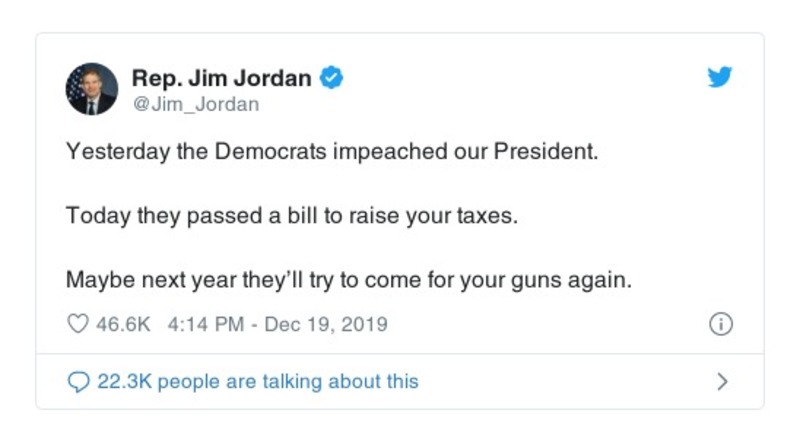Click the sentence about guns
The width and height of the screenshot is (800, 445).
pyautogui.click(x=349, y=279)
